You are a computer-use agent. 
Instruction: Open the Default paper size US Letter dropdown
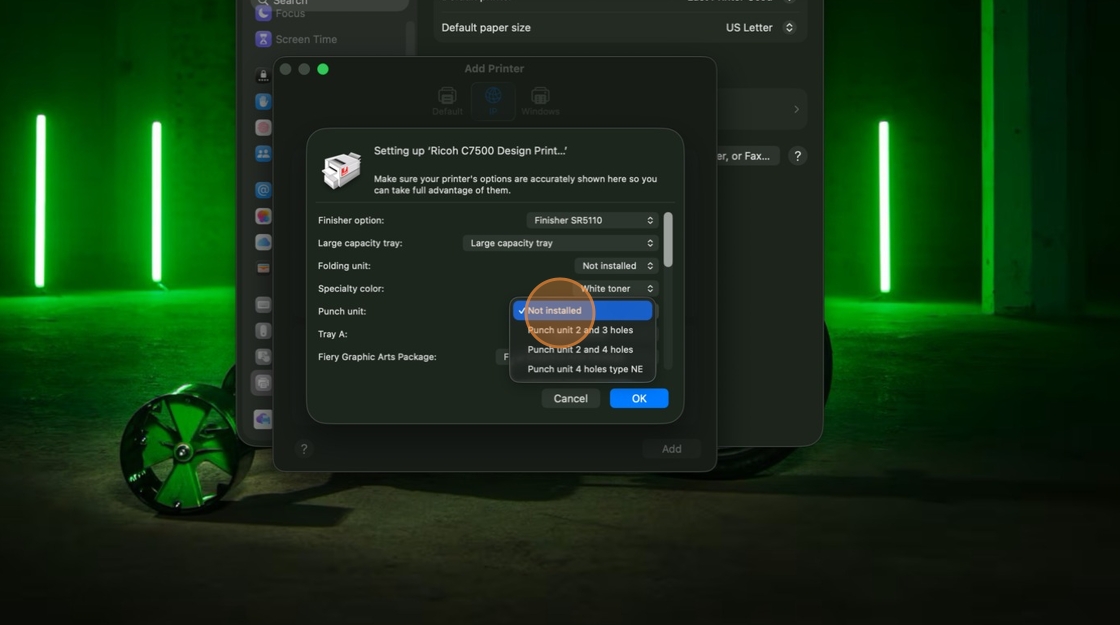[759, 27]
